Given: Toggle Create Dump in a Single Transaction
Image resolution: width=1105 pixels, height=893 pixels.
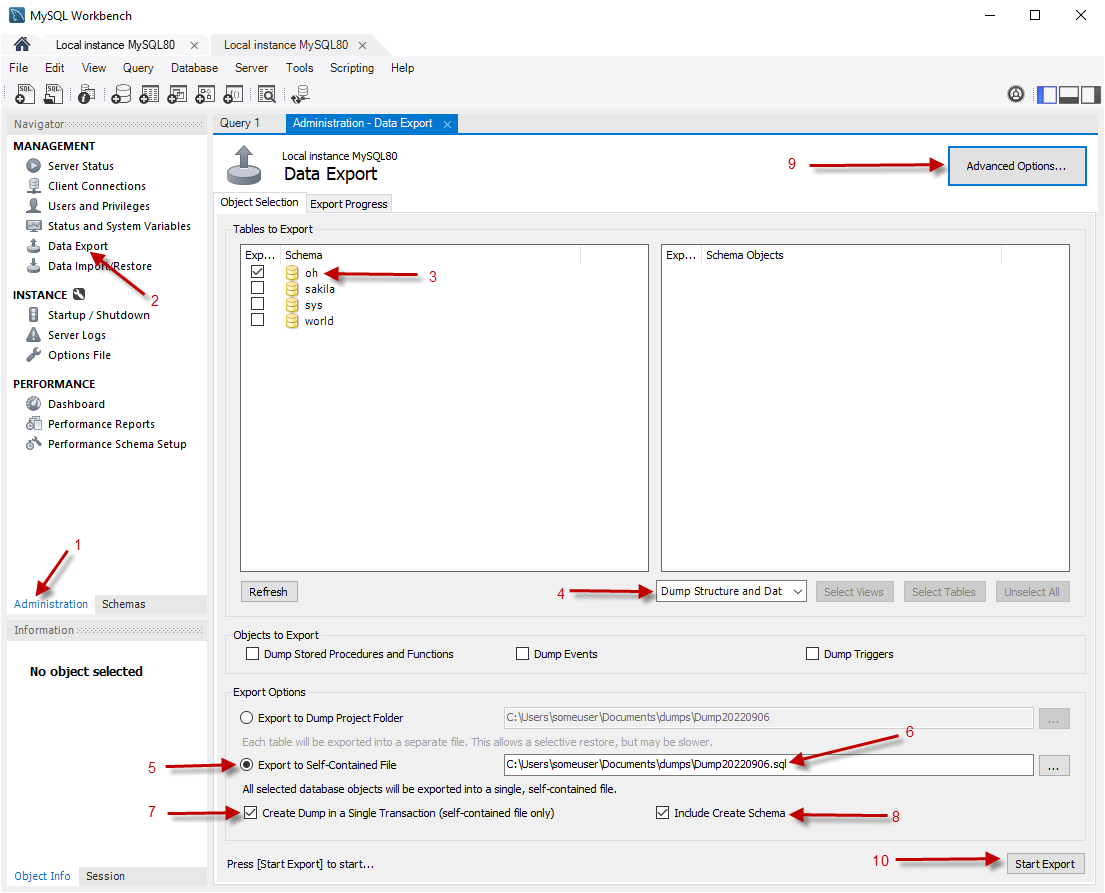Looking at the screenshot, I should [x=251, y=813].
